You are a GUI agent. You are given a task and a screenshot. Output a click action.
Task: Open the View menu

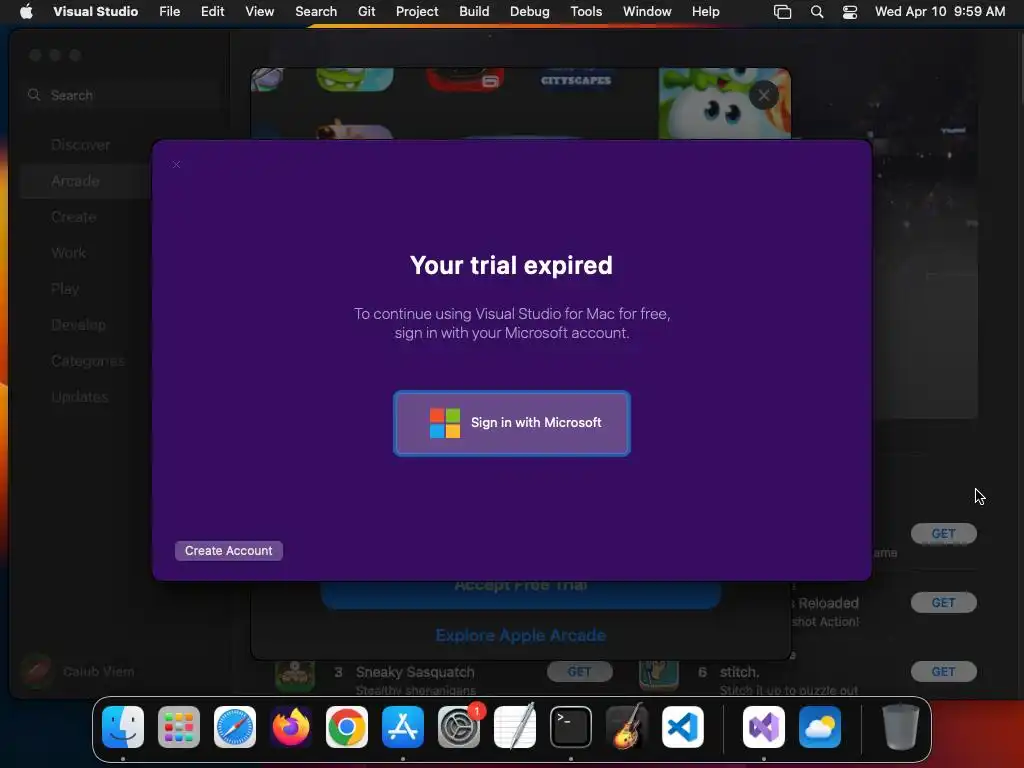tap(259, 11)
